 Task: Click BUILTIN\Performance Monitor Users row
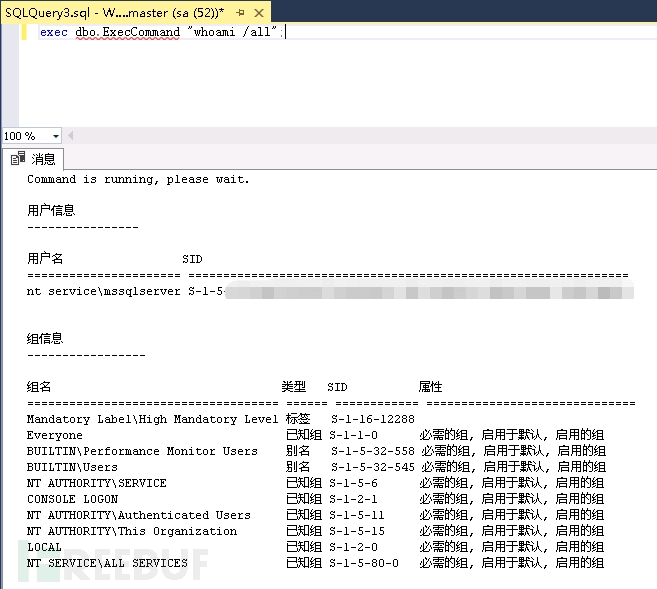click(316, 451)
